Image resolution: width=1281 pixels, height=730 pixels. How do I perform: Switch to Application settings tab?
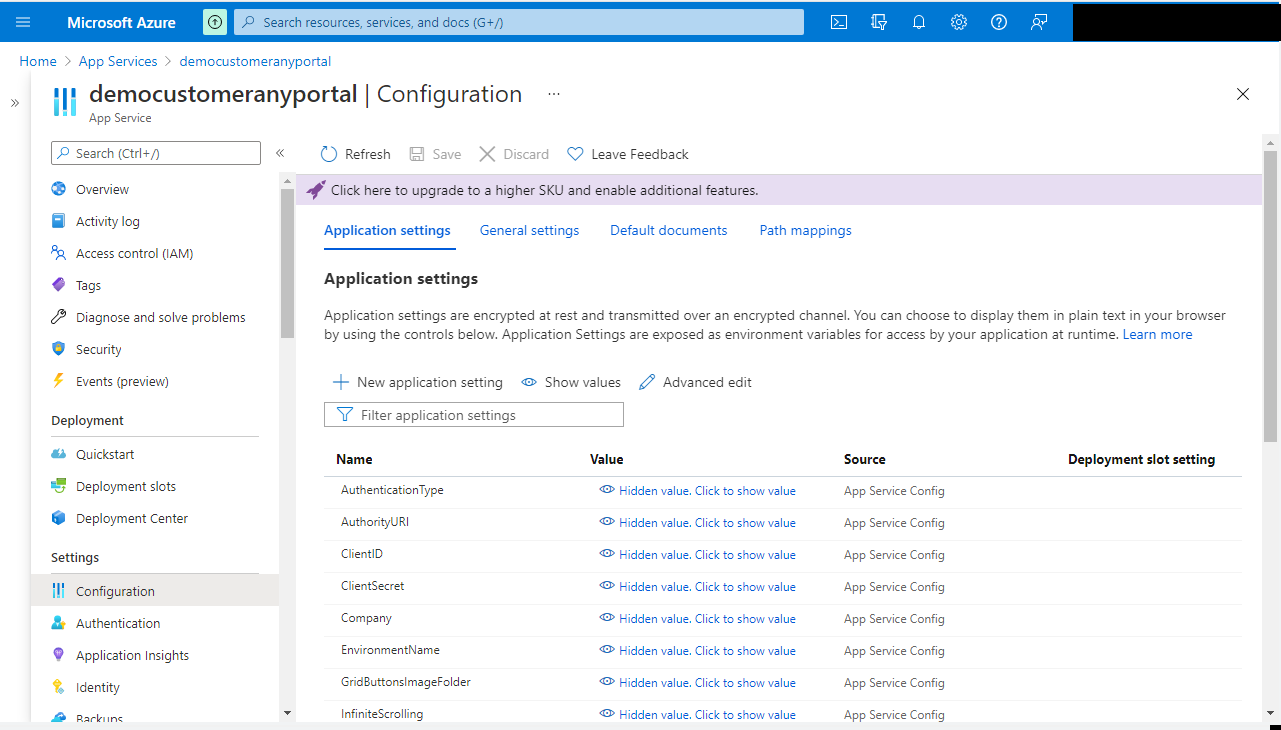pyautogui.click(x=387, y=230)
